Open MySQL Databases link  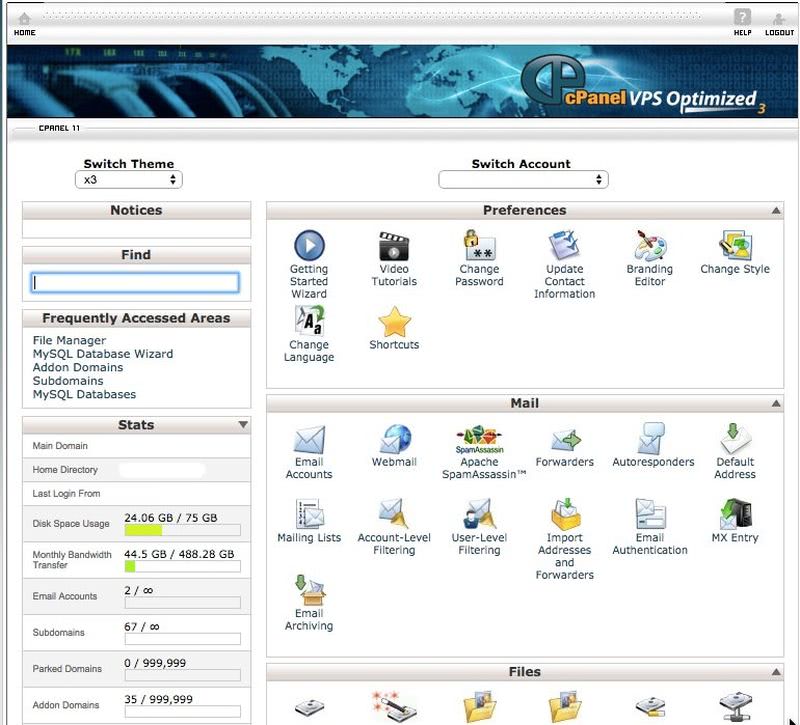(x=84, y=394)
